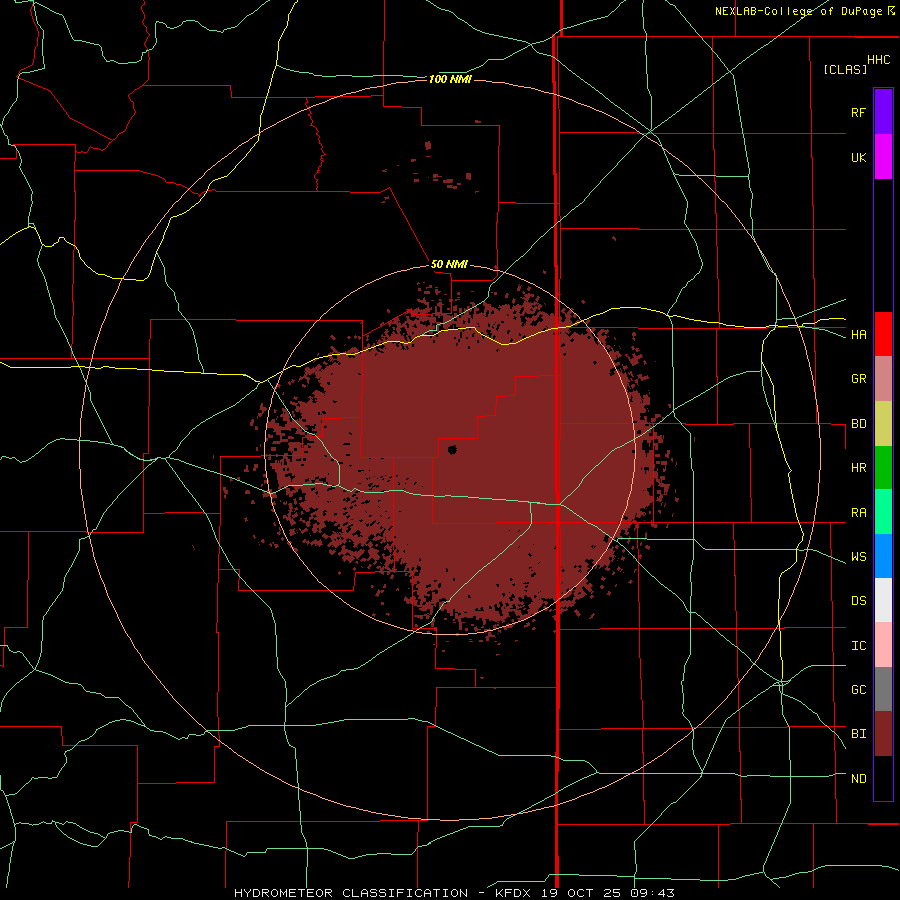This screenshot has width=900, height=900.
Task: Click the DS legend label
Action: pos(859,601)
